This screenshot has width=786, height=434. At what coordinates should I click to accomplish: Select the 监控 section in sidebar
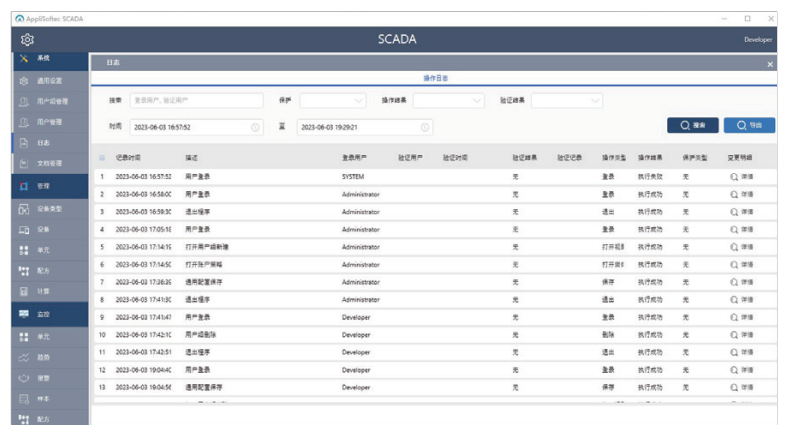pos(43,314)
